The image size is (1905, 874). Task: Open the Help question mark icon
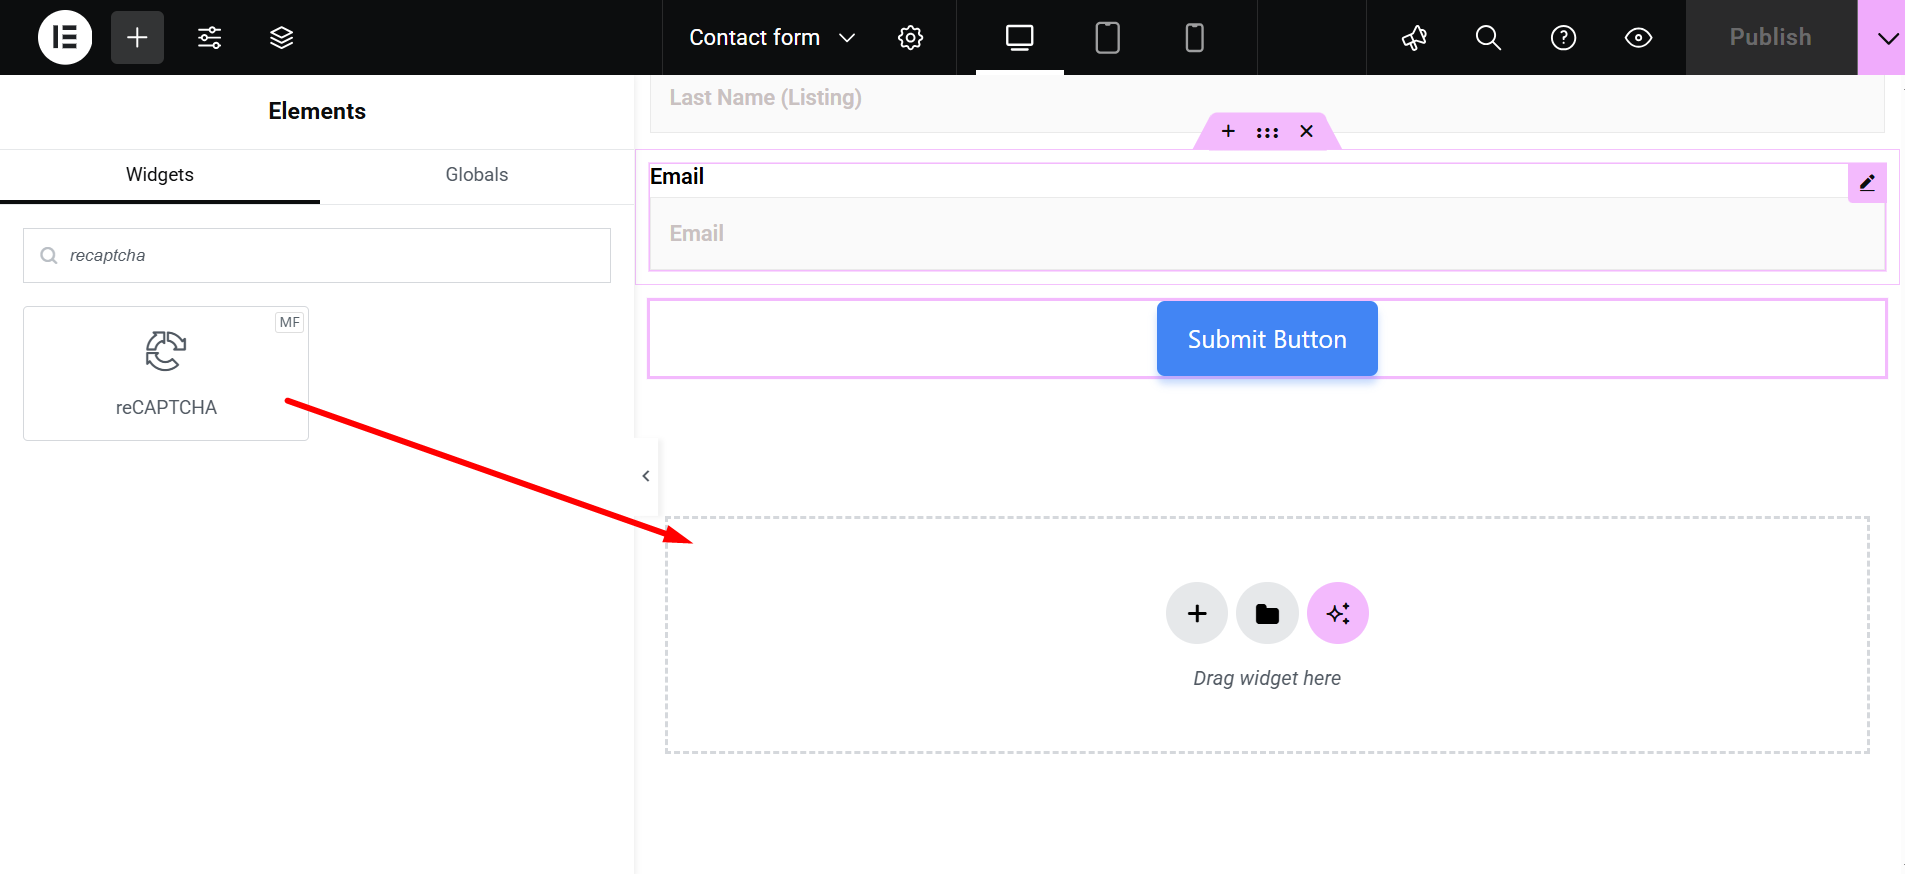click(x=1563, y=37)
